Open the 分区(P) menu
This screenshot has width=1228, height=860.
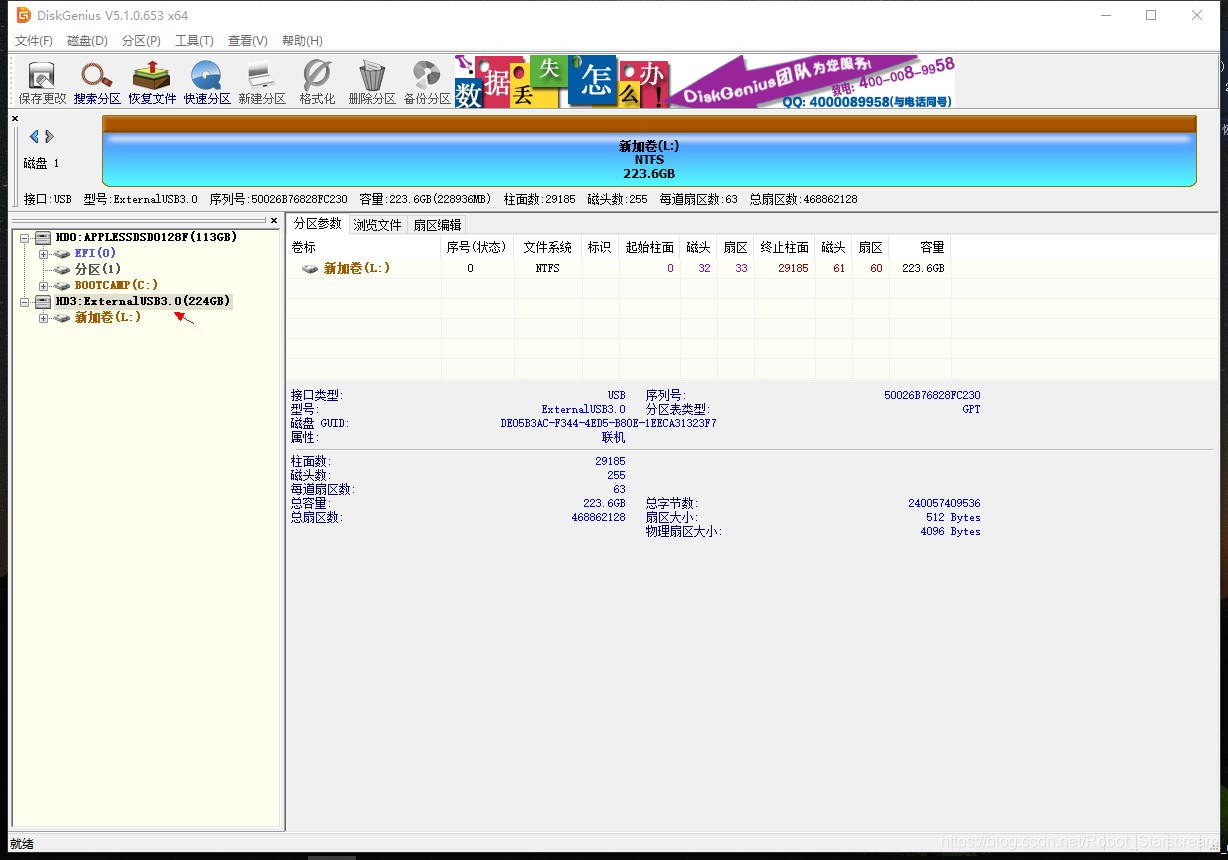point(141,41)
